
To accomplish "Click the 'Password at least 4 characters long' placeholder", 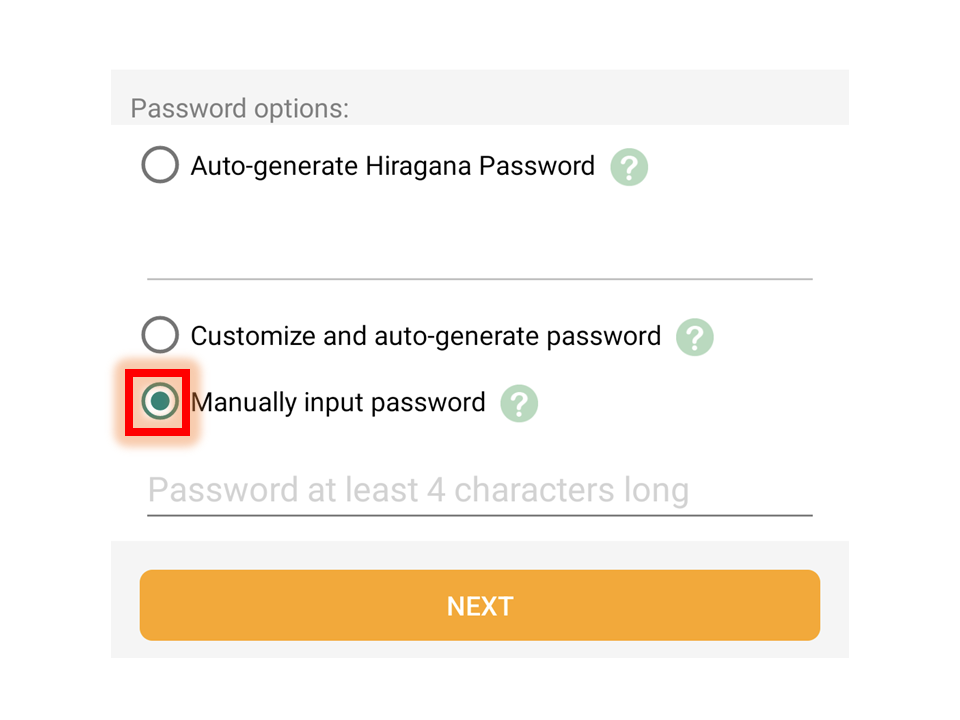I will (418, 490).
